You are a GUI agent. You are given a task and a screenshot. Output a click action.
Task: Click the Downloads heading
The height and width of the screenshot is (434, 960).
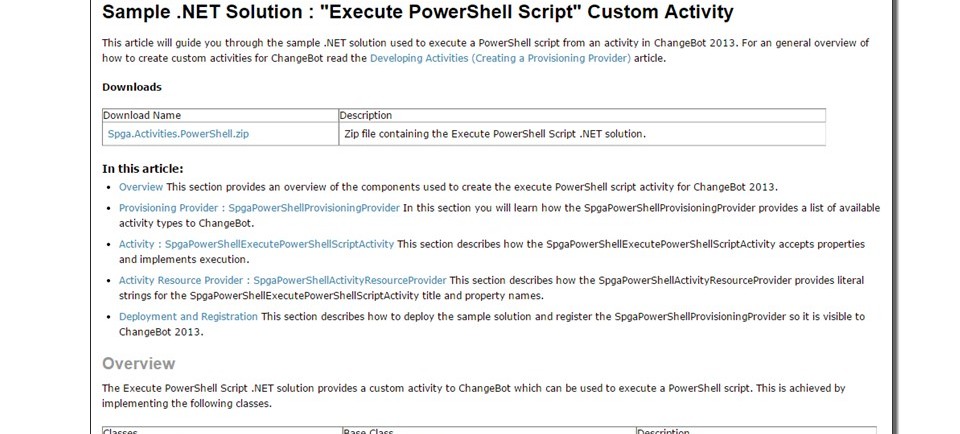click(132, 87)
